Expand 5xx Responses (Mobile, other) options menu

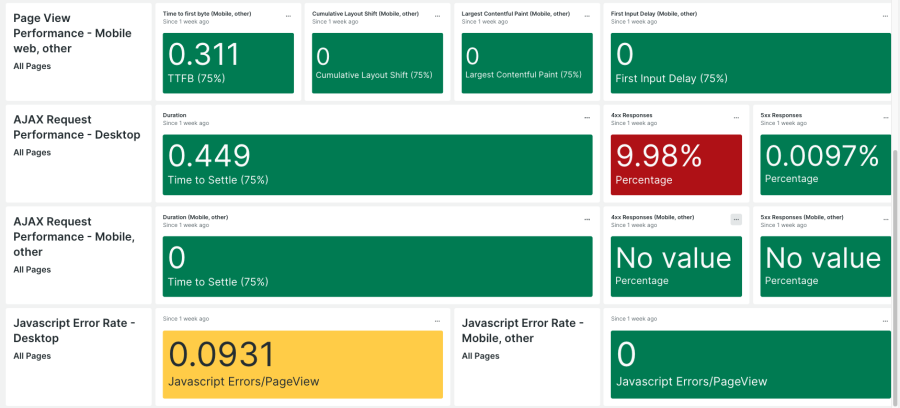point(884,219)
